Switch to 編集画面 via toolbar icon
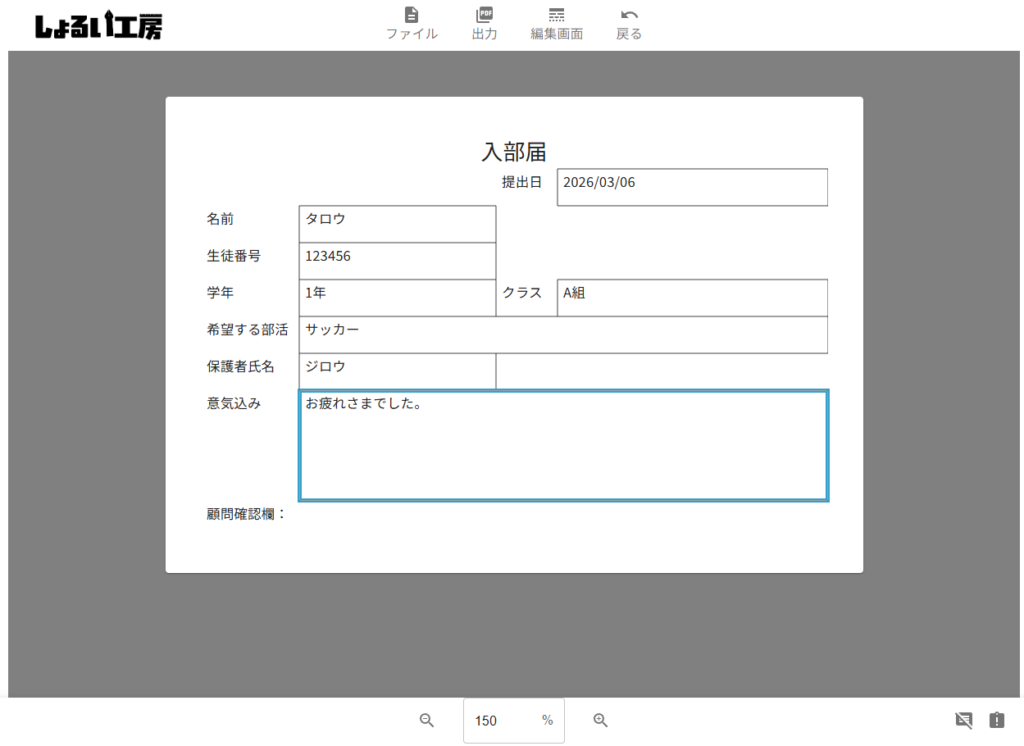The width and height of the screenshot is (1024, 746). pos(556,15)
